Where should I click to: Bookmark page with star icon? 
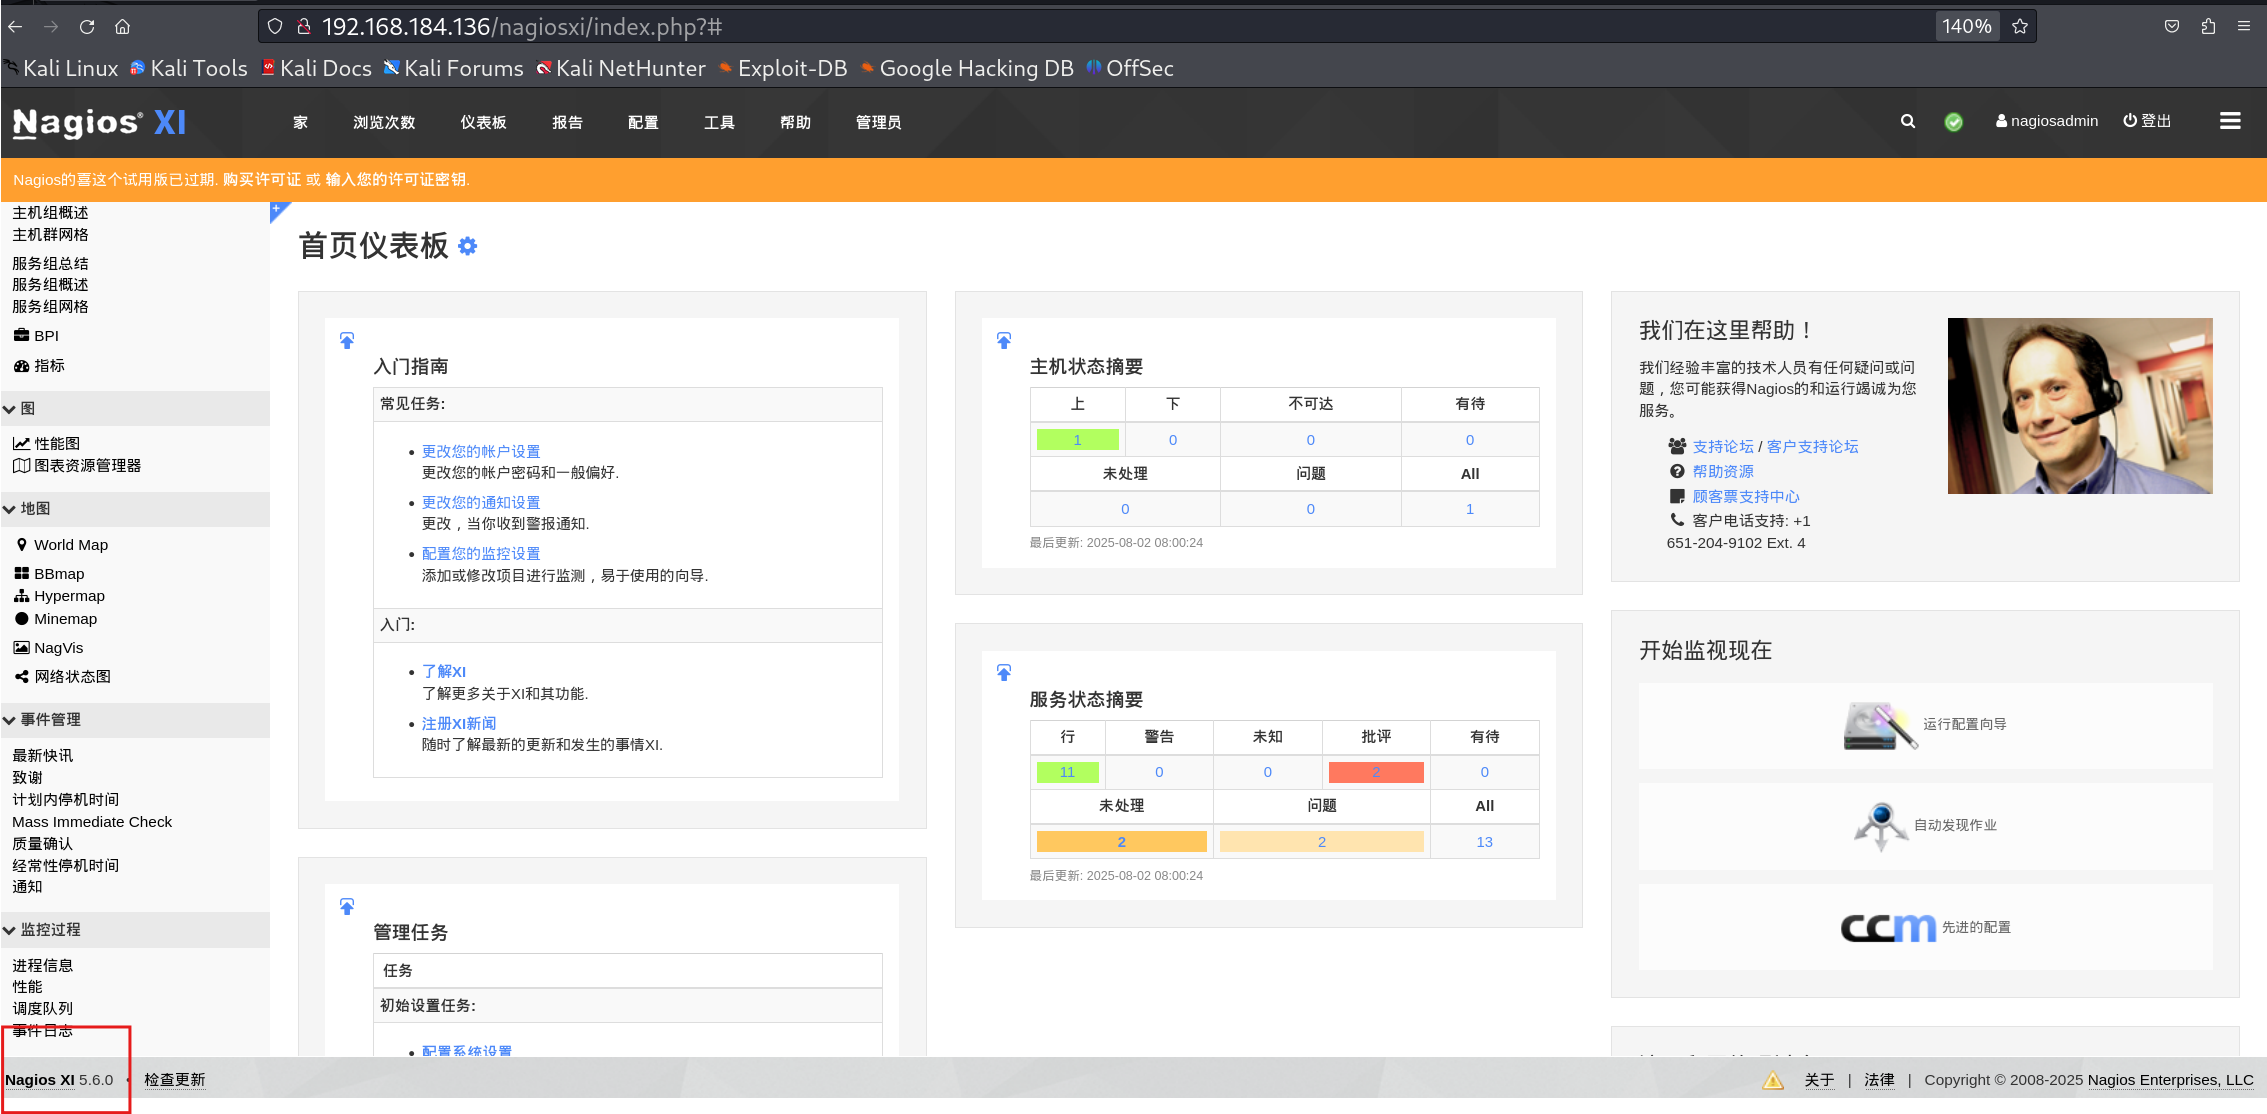[2019, 27]
